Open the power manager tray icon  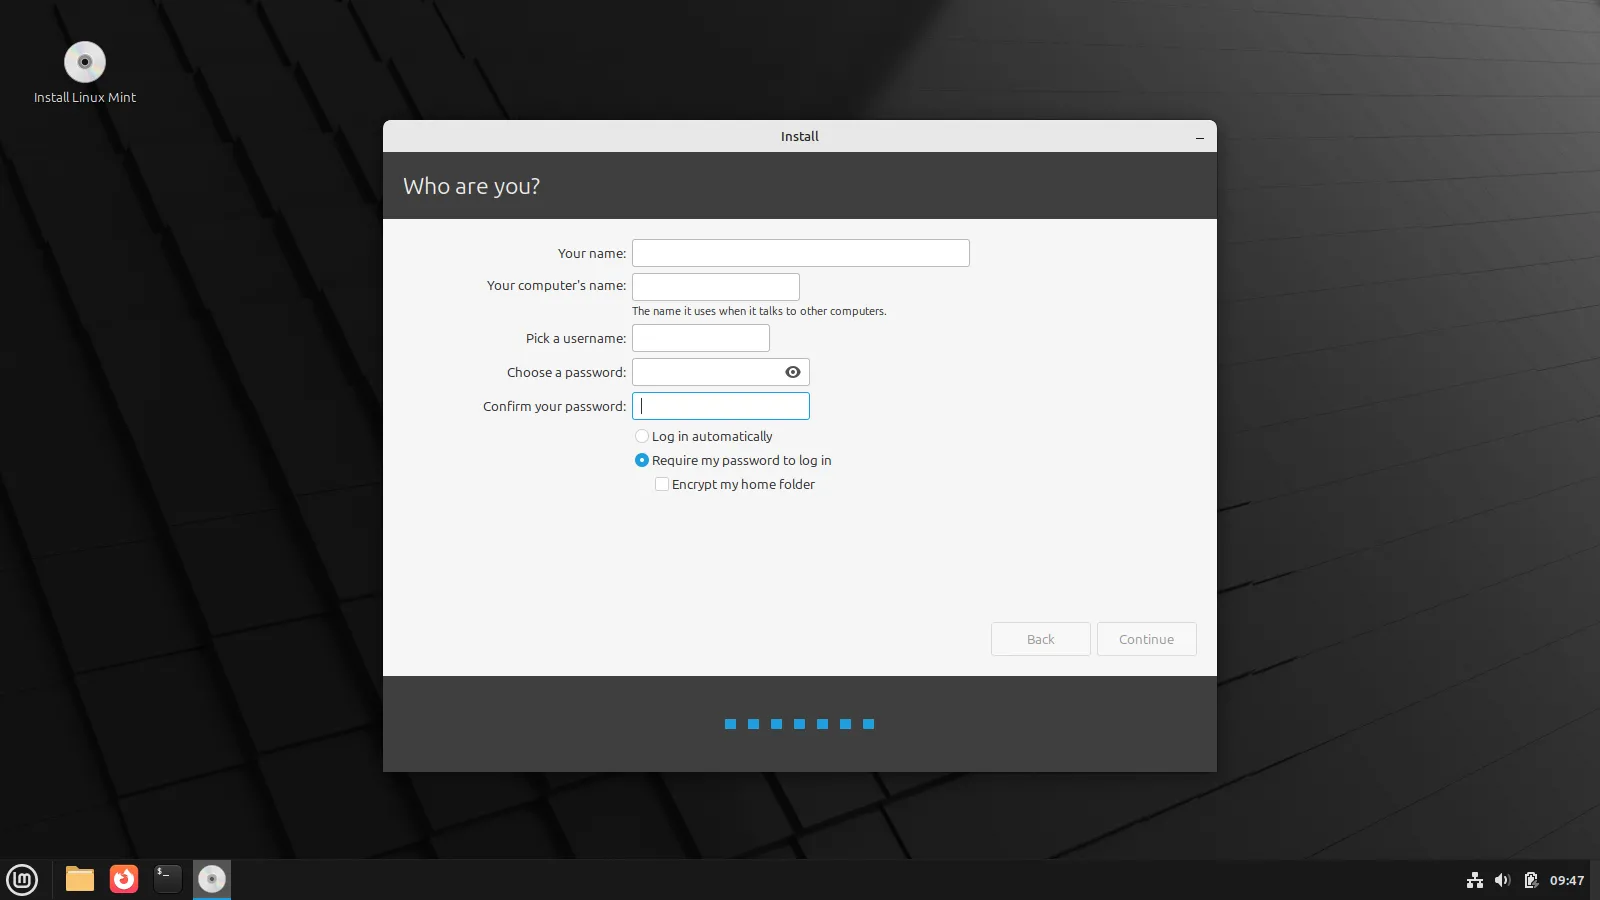pyautogui.click(x=1530, y=880)
